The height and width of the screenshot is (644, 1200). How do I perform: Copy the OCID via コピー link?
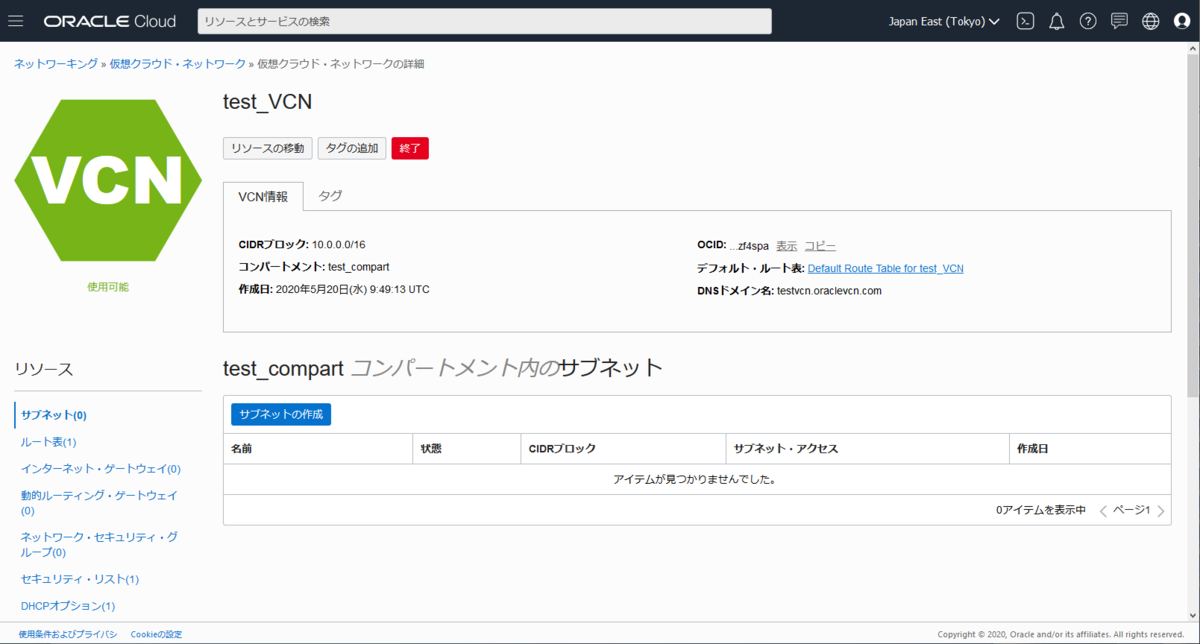tap(820, 246)
